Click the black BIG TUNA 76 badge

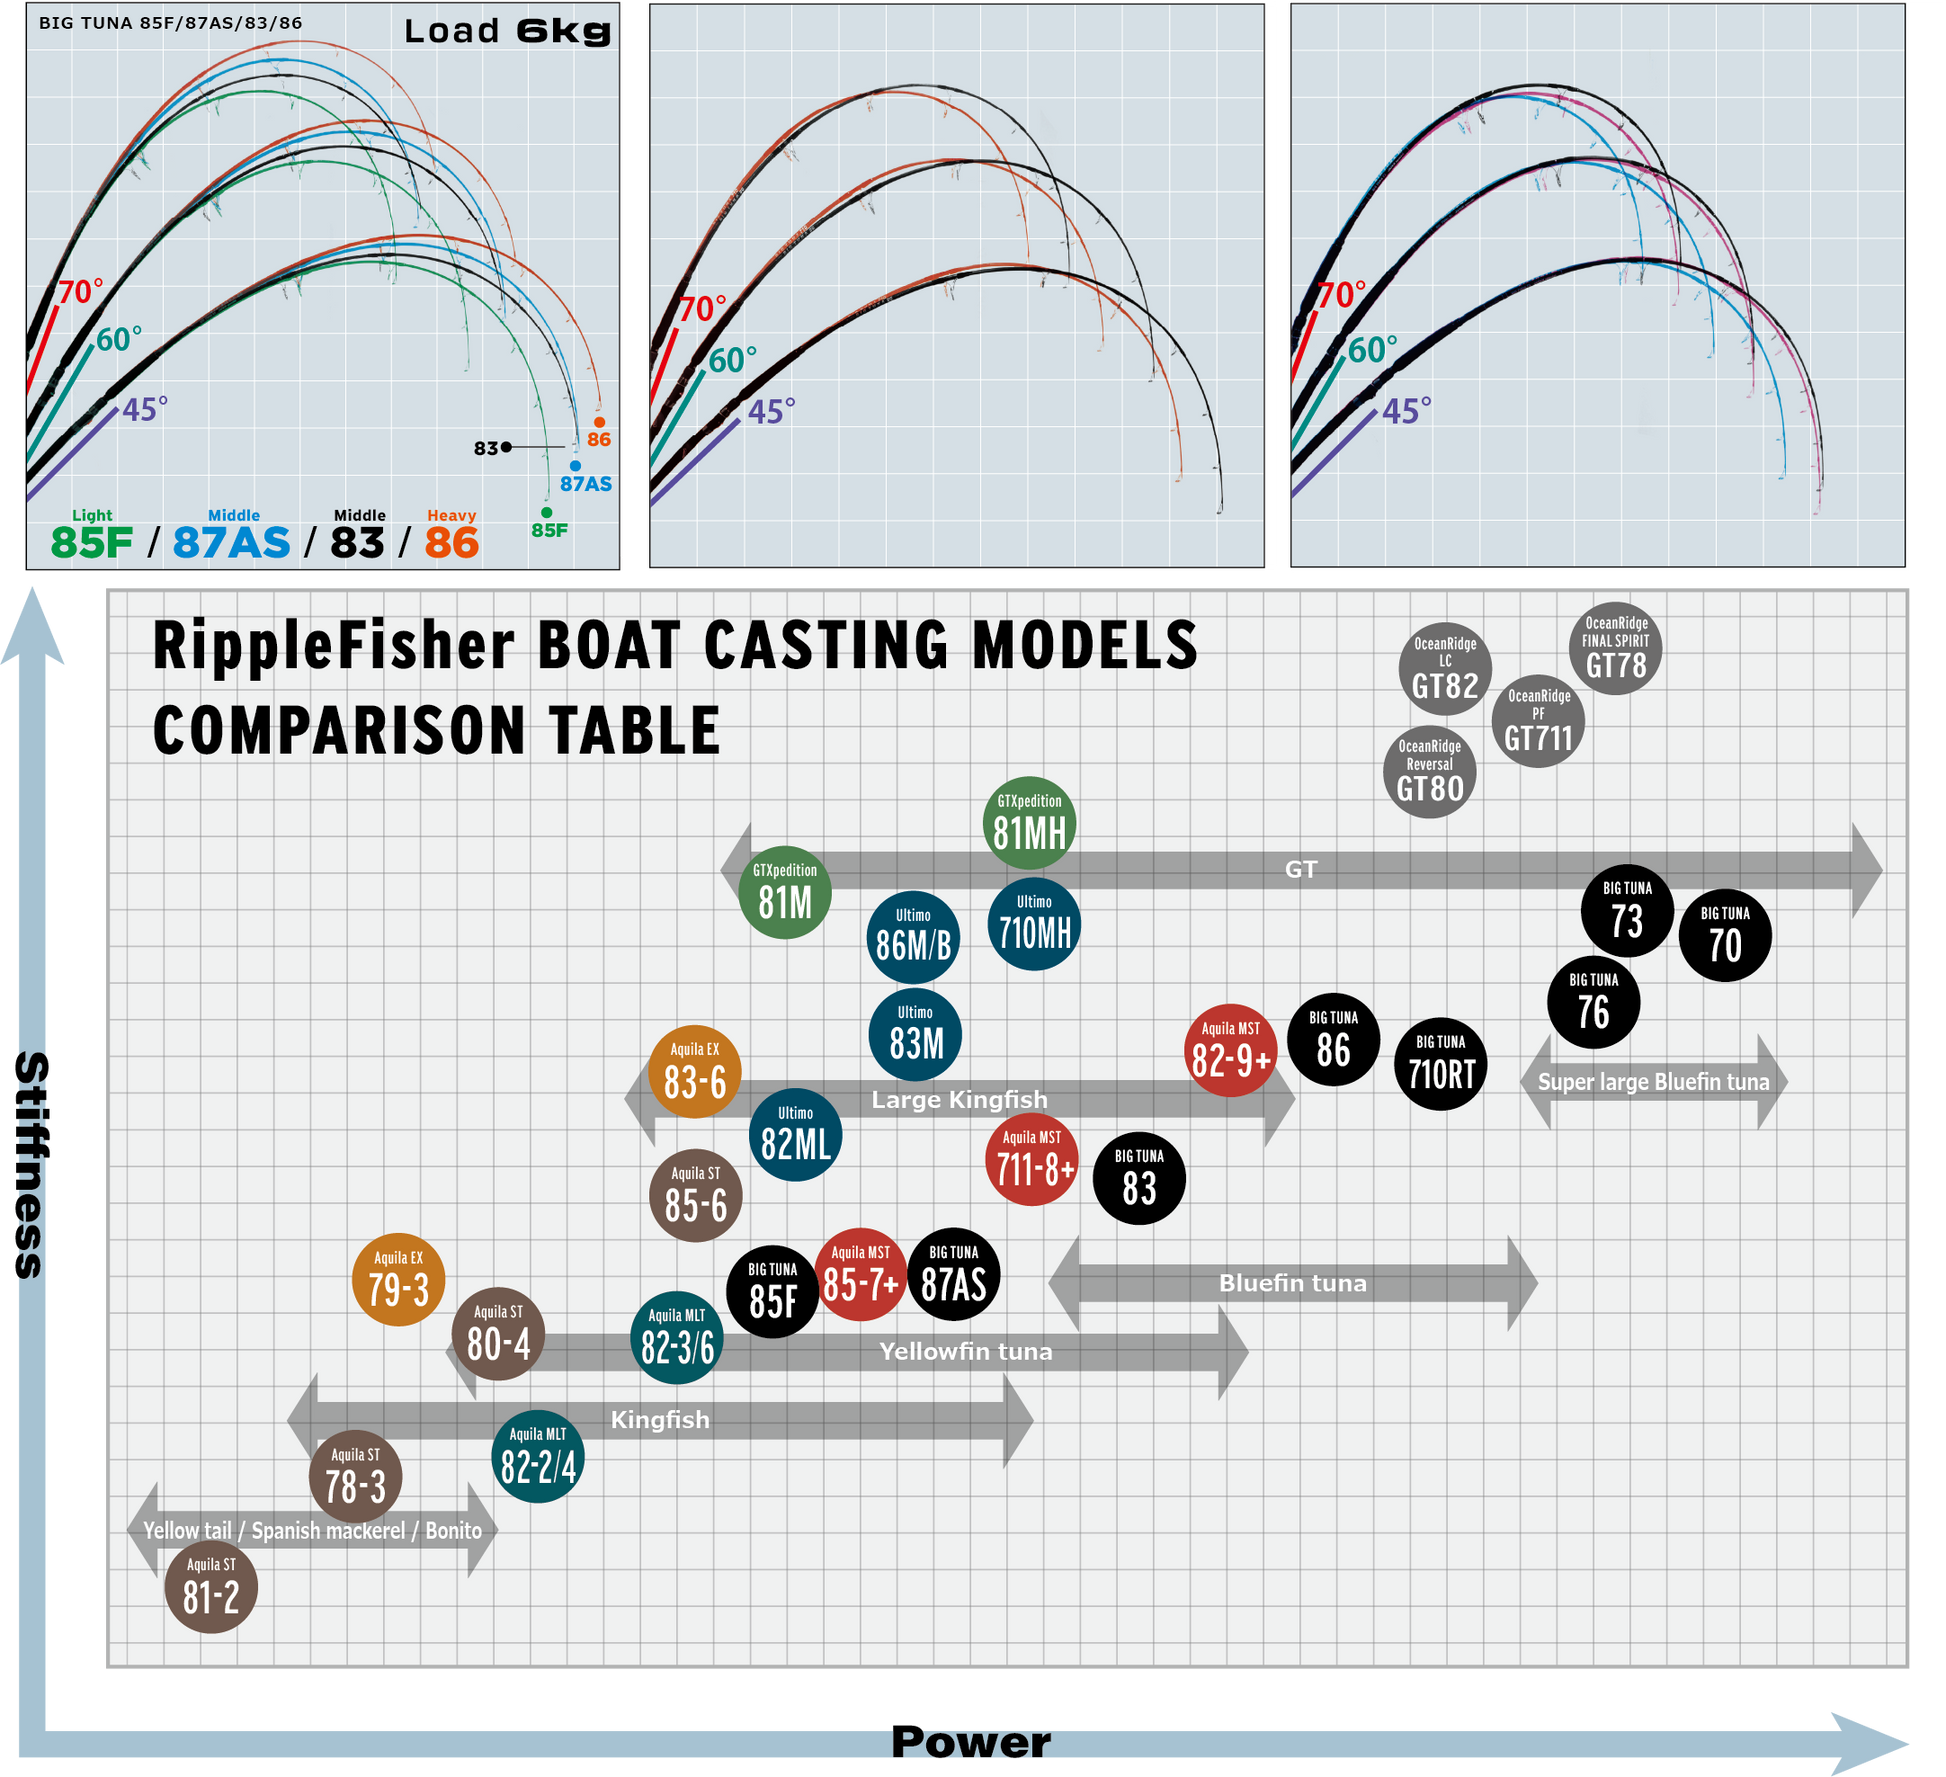(1593, 1002)
